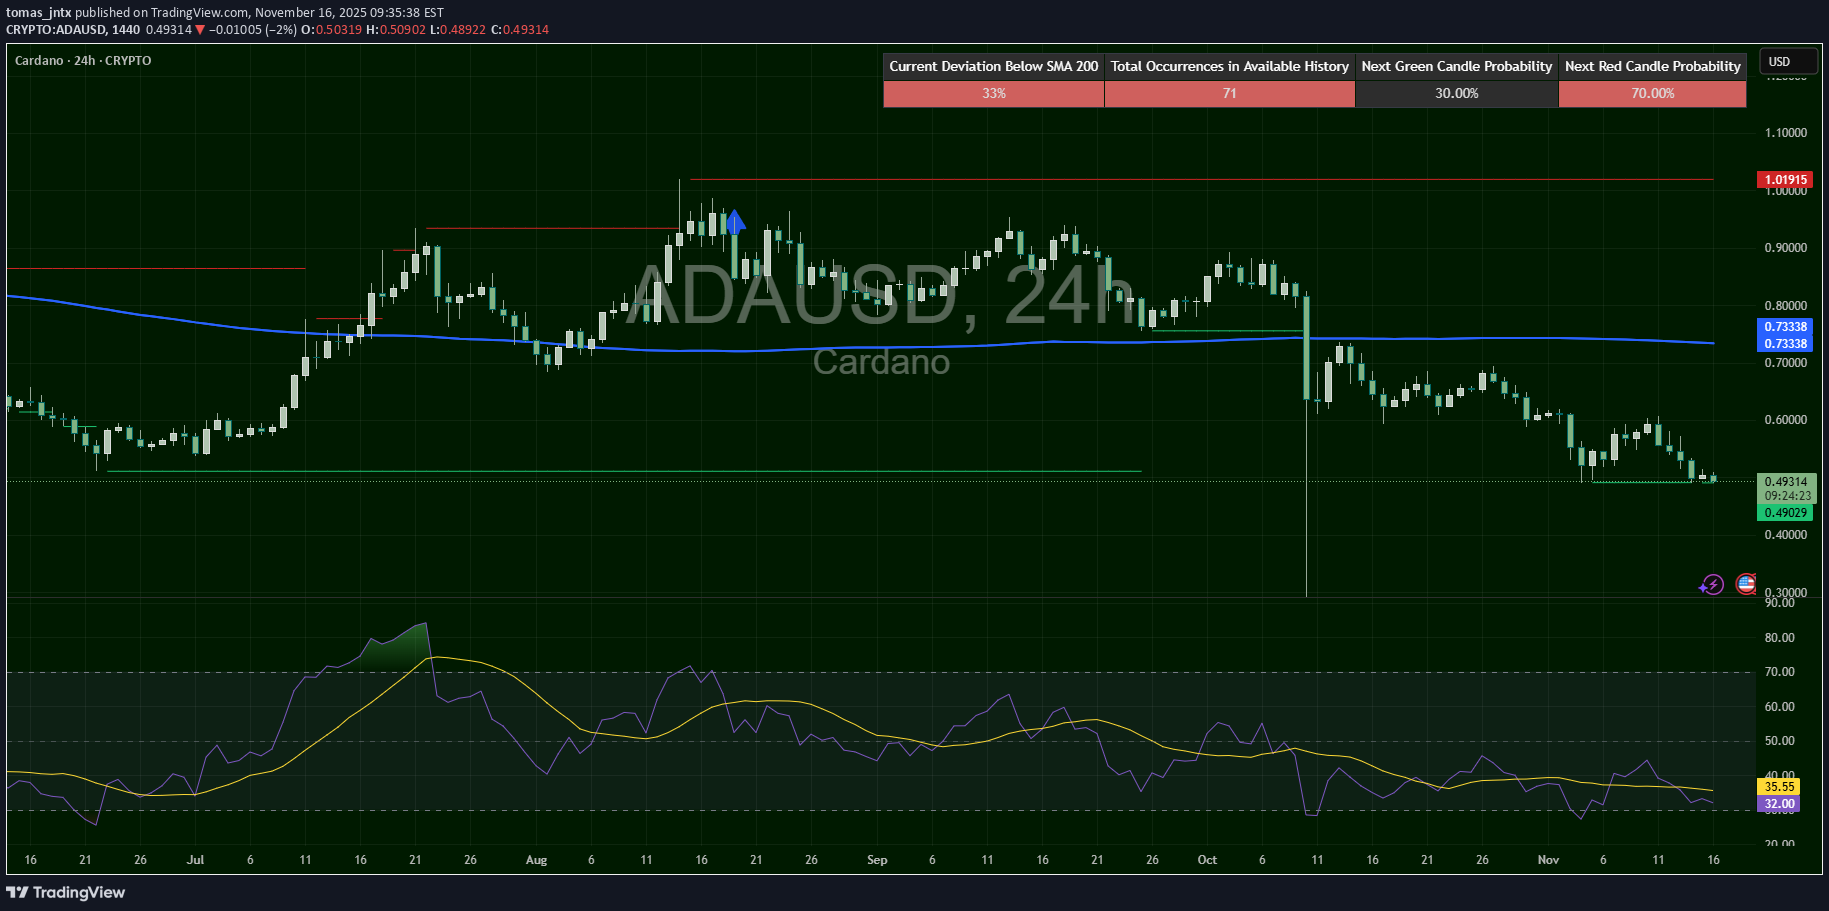Image resolution: width=1829 pixels, height=911 pixels.
Task: Click the red 1.01915 price label
Action: [x=1785, y=180]
